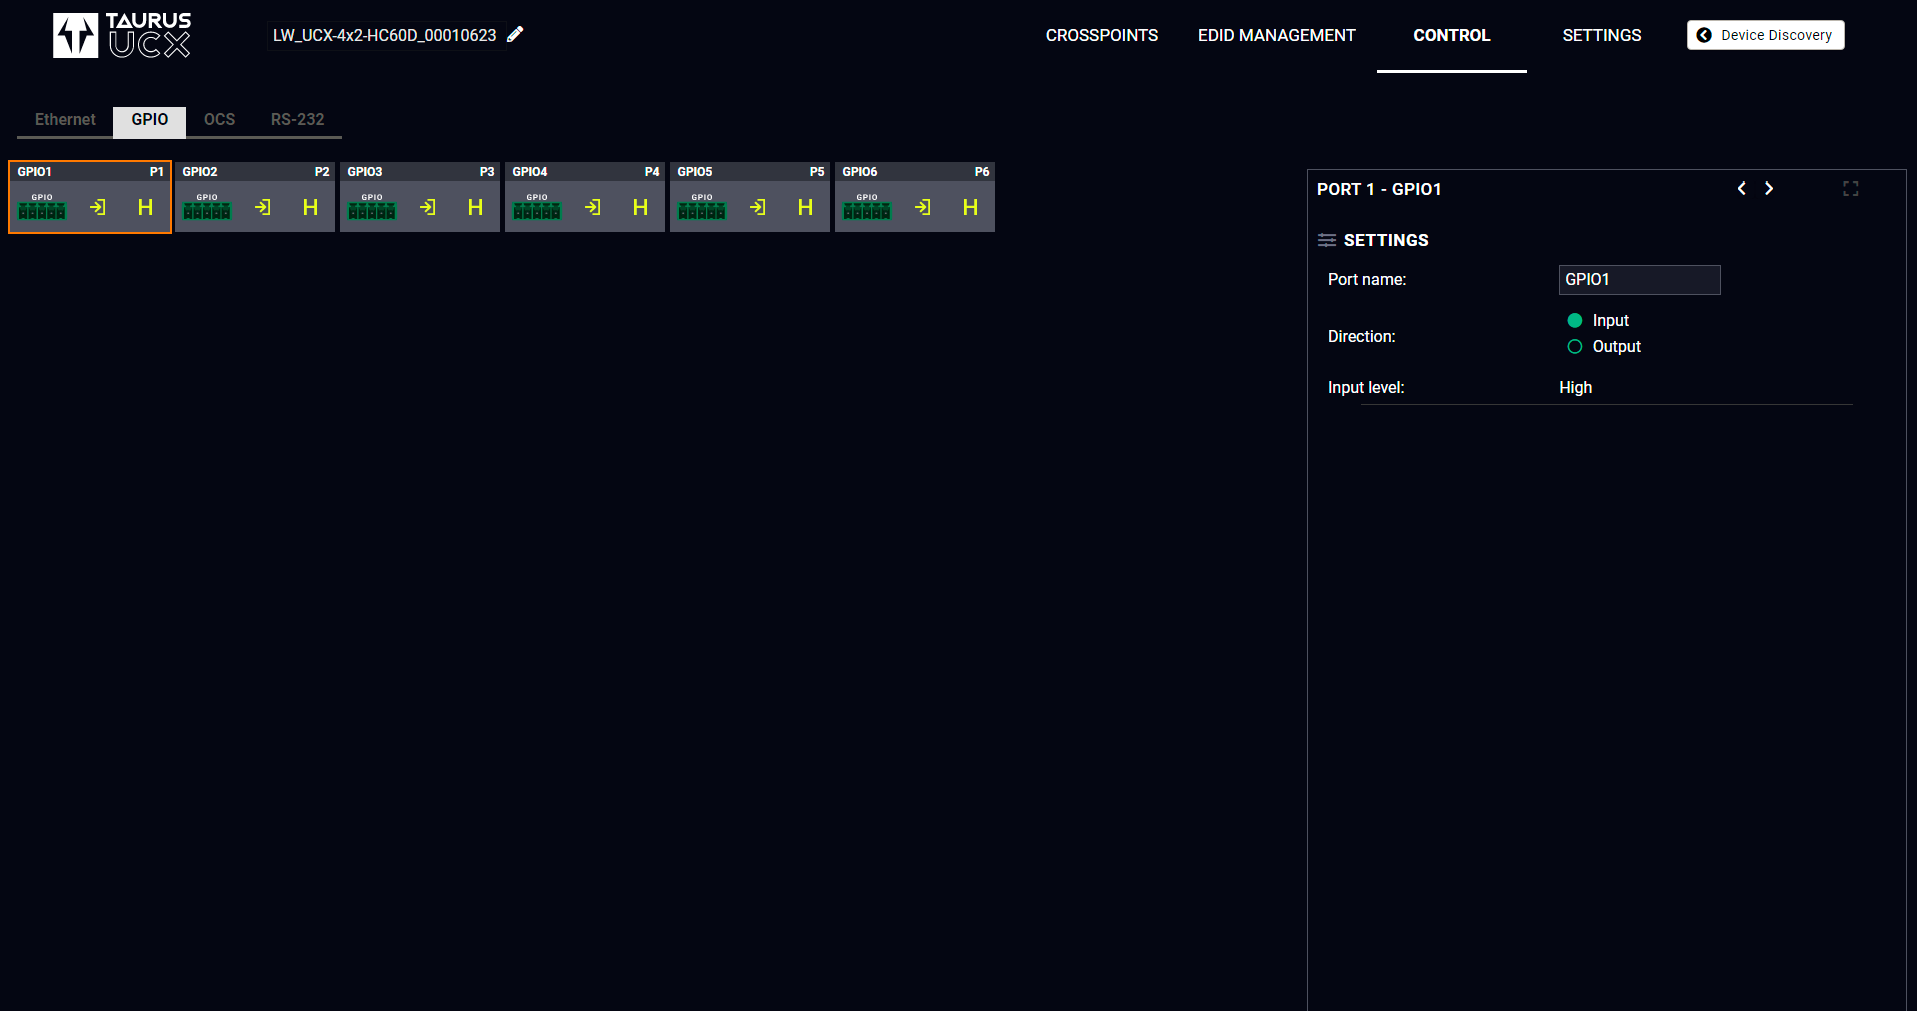Image resolution: width=1917 pixels, height=1011 pixels.
Task: Open EDID Management page
Action: pyautogui.click(x=1277, y=35)
